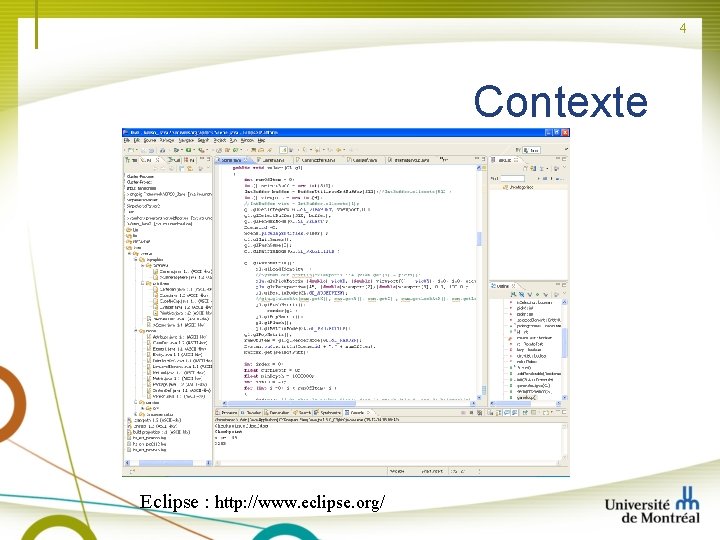
Task: Open the Help menu
Action: click(261, 140)
